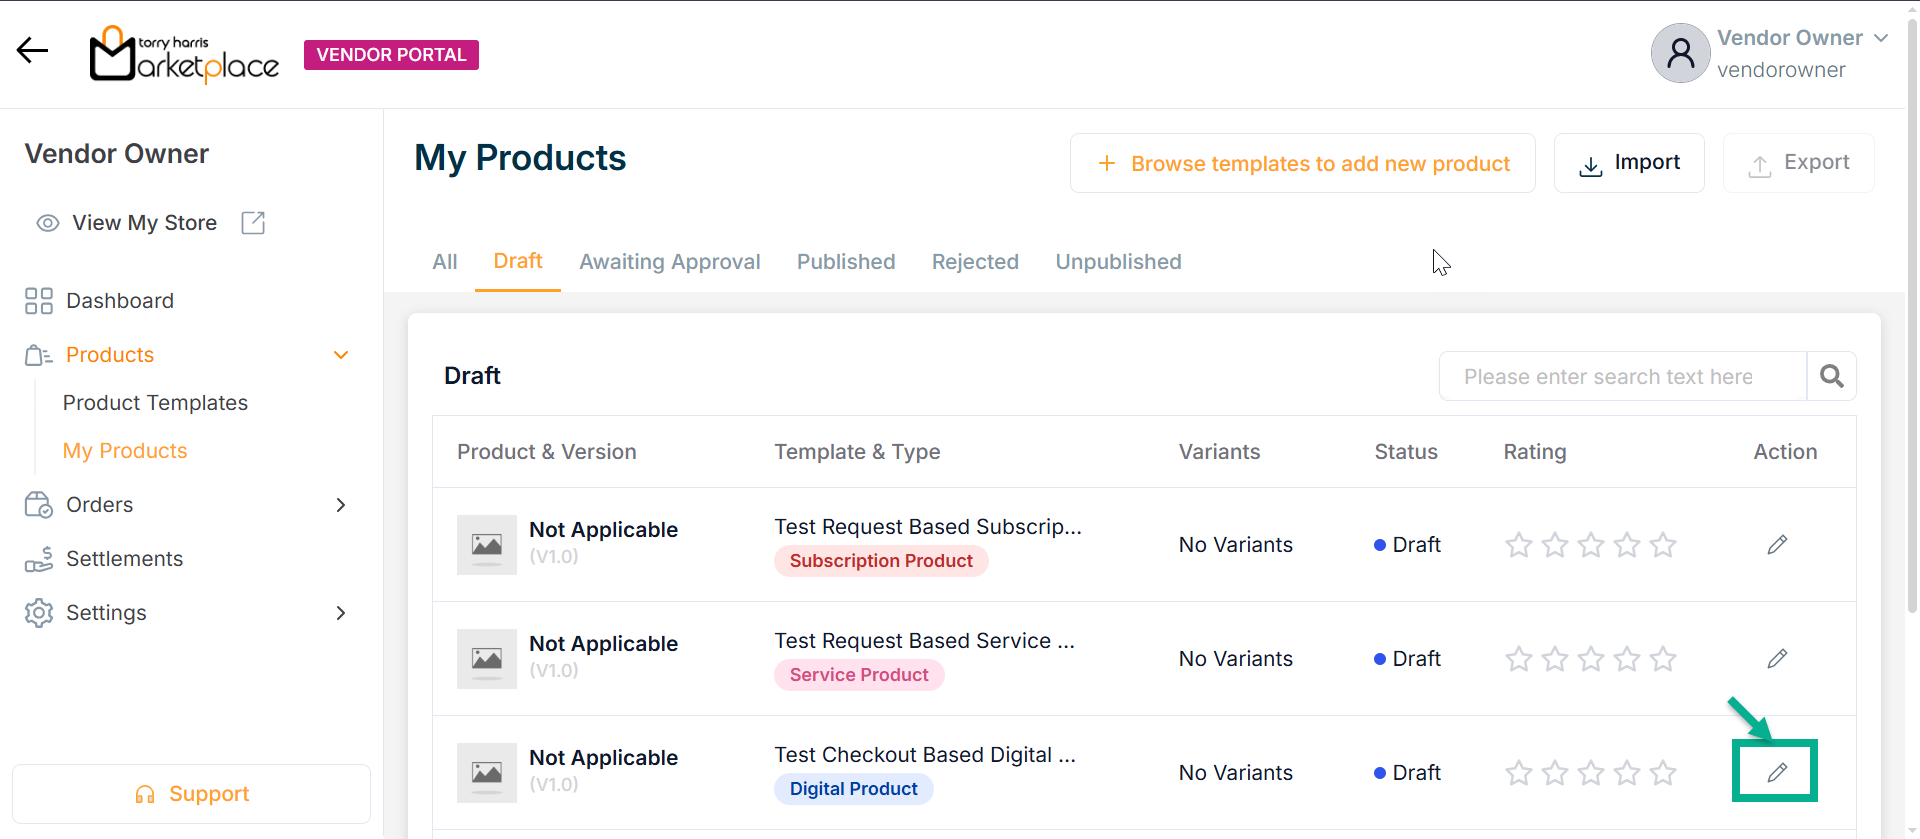
Task: Click the Vendor Owner avatar icon
Action: [1680, 53]
